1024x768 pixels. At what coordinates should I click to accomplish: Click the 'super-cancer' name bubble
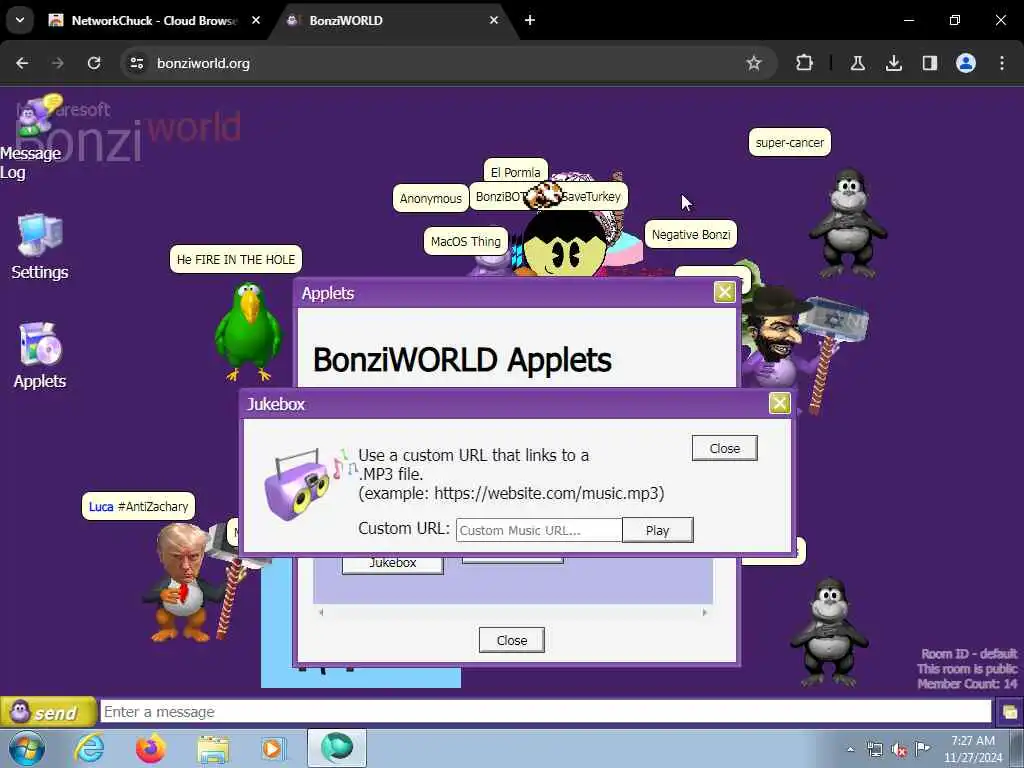pos(790,142)
